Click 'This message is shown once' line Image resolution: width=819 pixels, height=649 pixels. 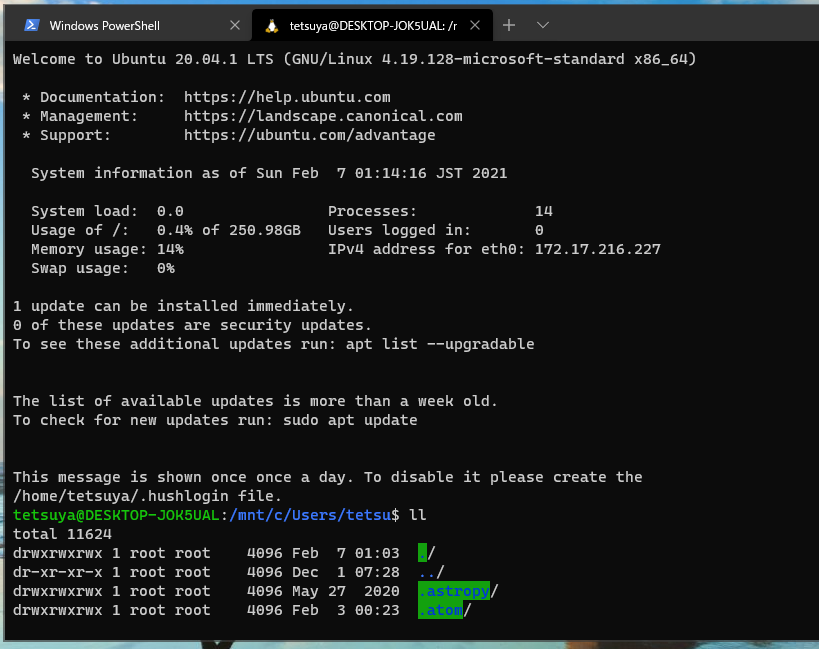point(327,477)
